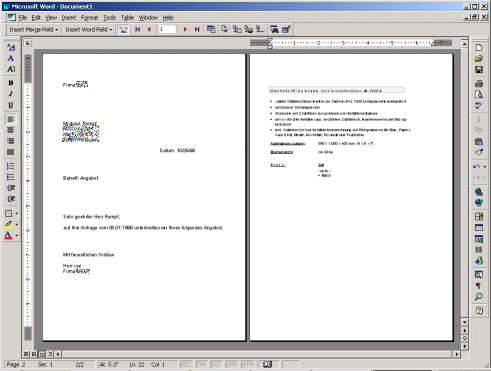Open the Format menu
491x371 pixels.
89,18
